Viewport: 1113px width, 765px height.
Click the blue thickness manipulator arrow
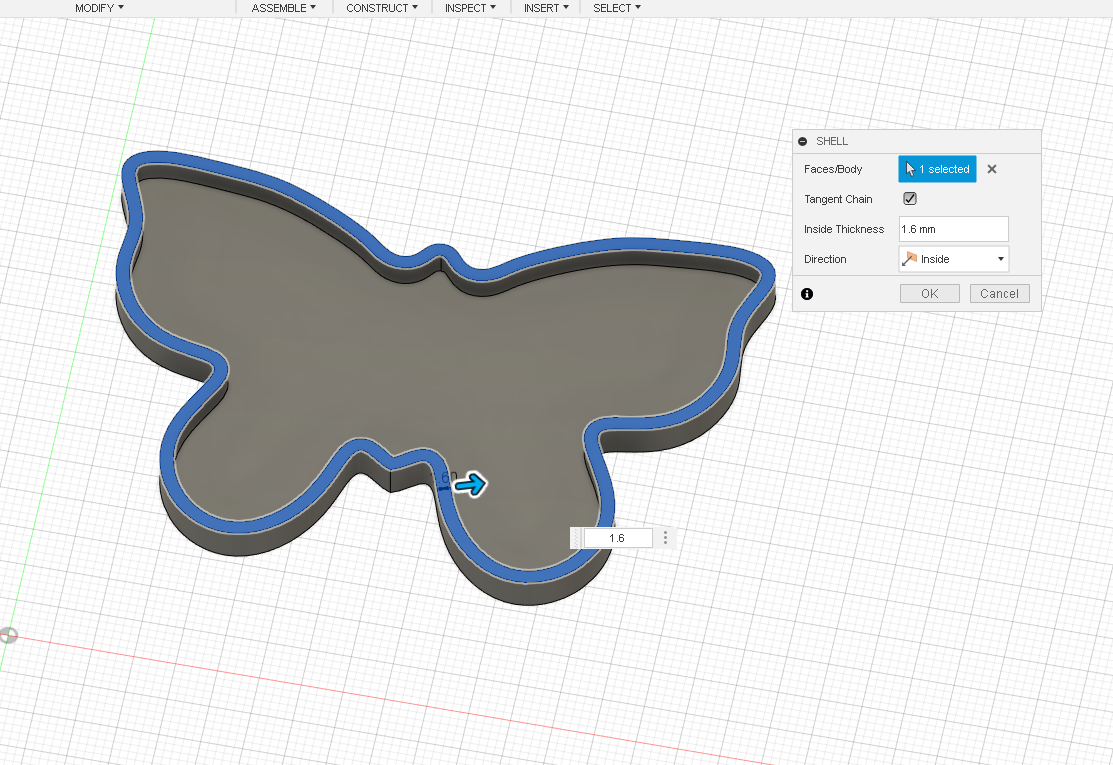[x=470, y=485]
